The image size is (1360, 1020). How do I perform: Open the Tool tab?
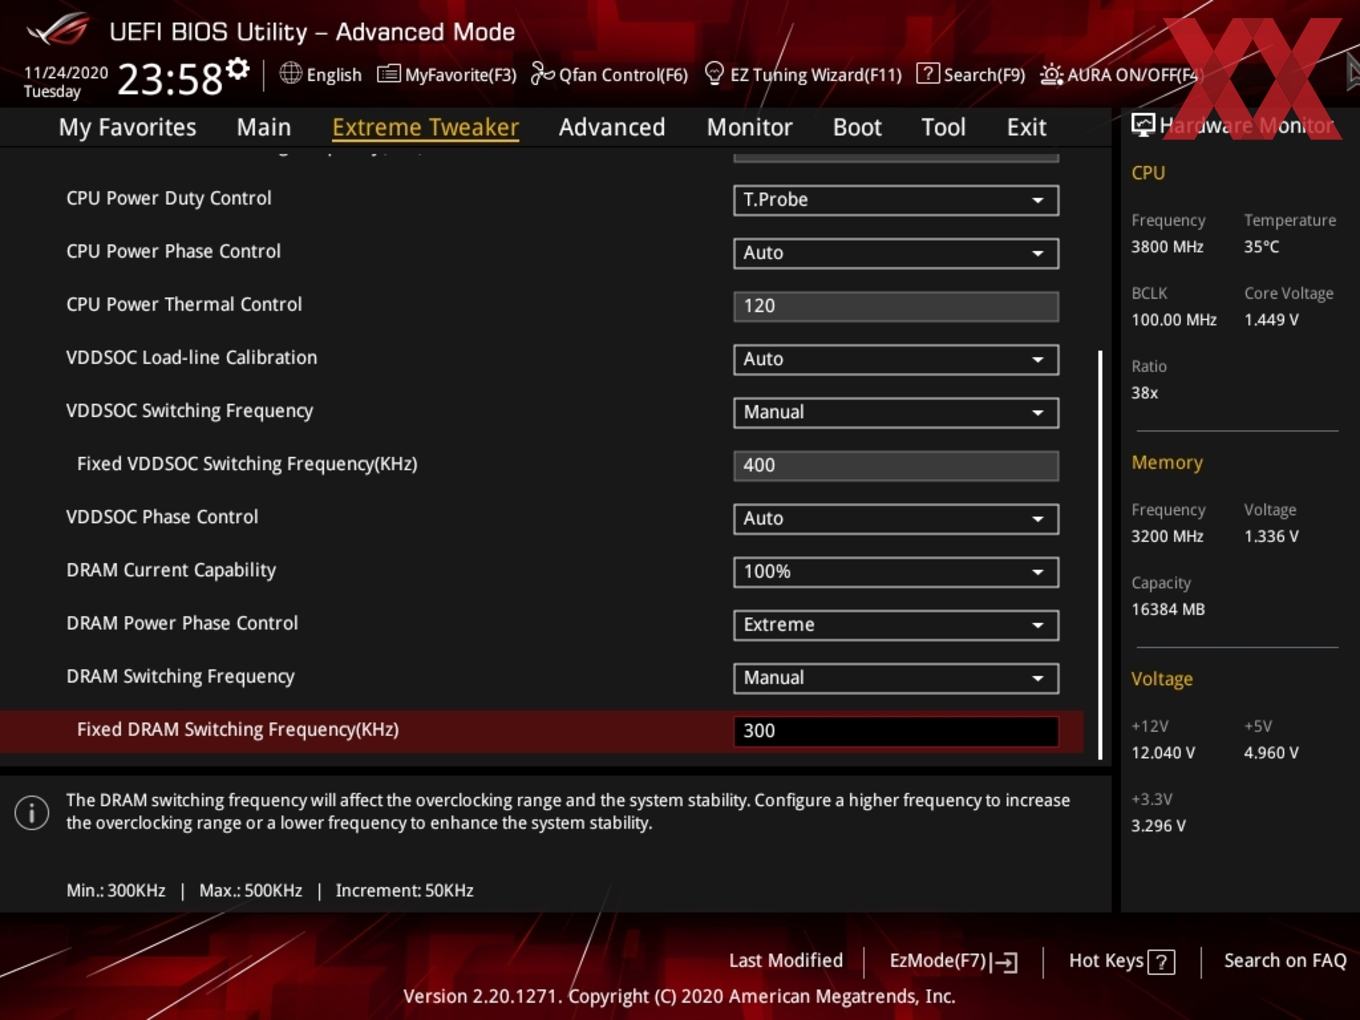[943, 127]
